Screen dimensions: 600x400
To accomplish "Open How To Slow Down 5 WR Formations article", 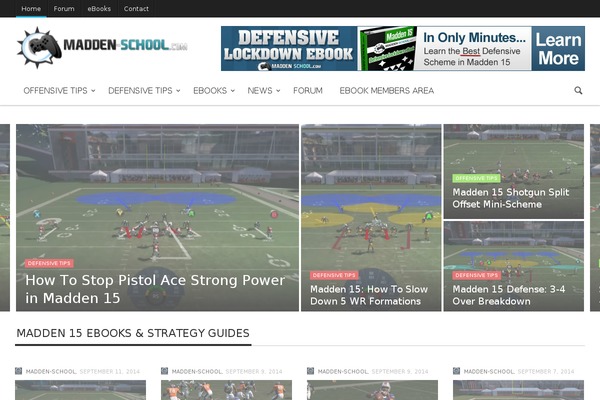I will click(369, 295).
